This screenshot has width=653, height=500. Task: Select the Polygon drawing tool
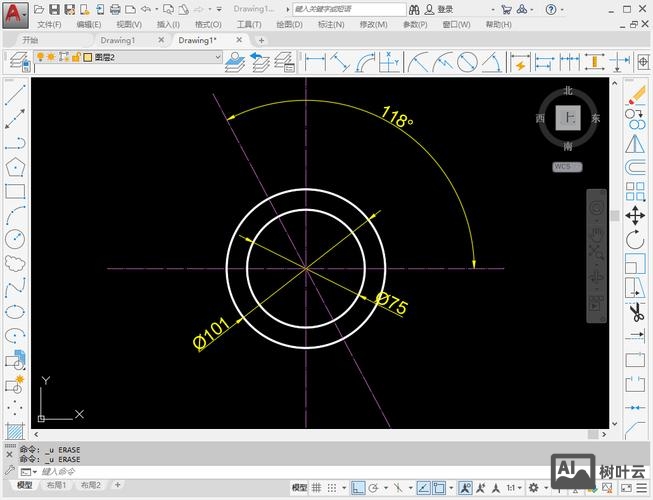(x=14, y=167)
